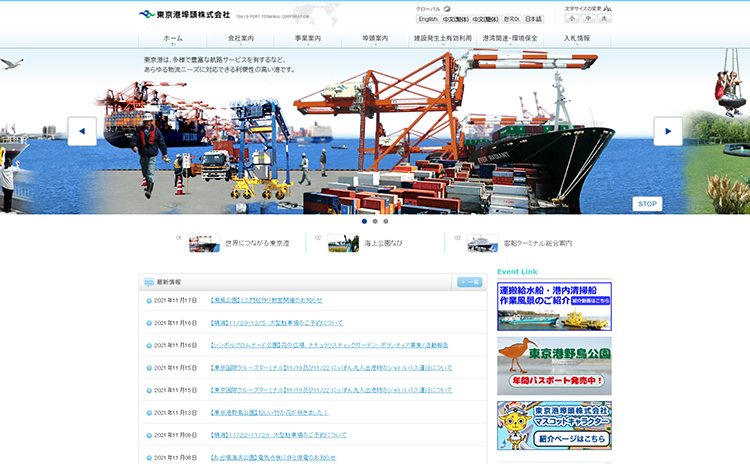The height and width of the screenshot is (464, 750).
Task: Open the 入札情報 menu item
Action: tap(577, 39)
